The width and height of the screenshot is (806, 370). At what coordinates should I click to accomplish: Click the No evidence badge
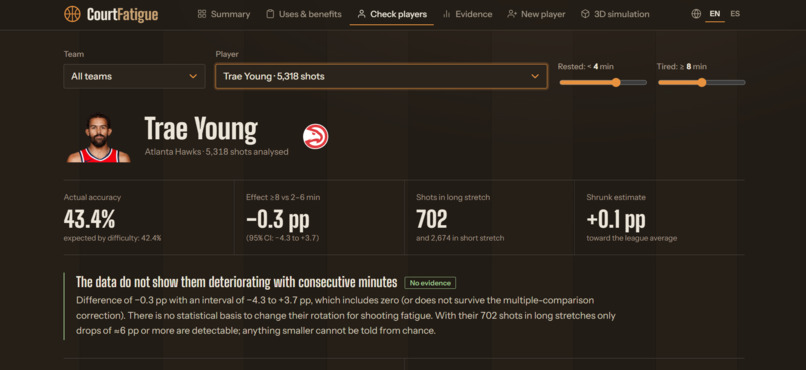coord(430,283)
